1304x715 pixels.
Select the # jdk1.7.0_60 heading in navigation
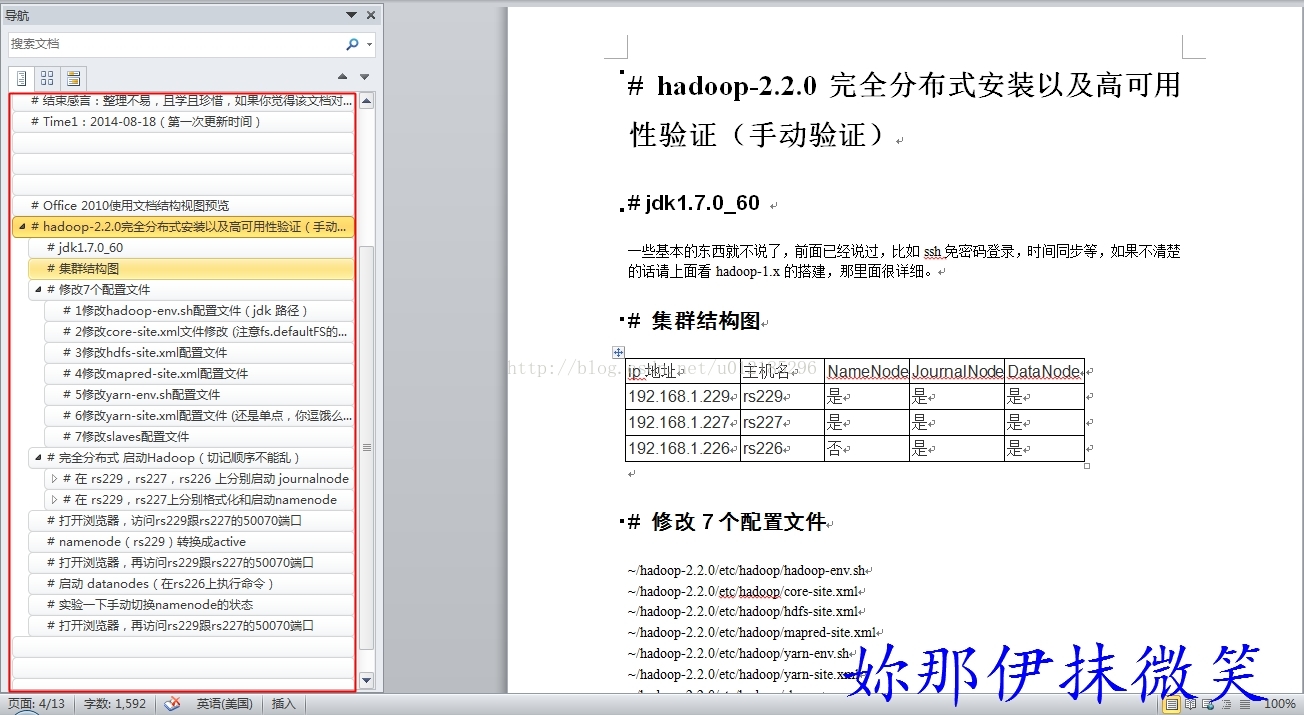(191, 247)
